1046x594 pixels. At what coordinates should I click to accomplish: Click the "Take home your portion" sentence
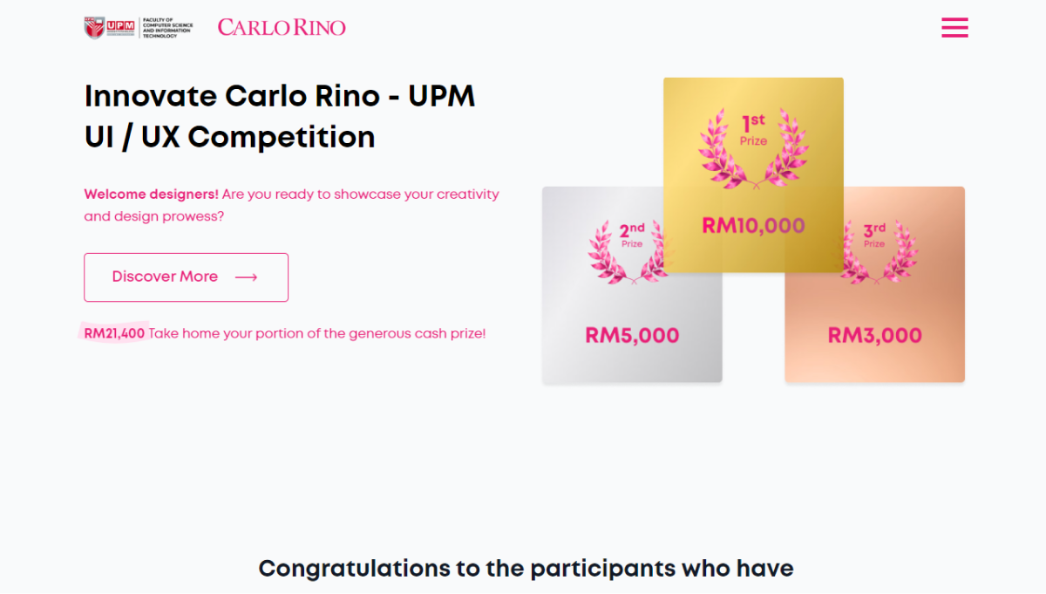coord(317,333)
